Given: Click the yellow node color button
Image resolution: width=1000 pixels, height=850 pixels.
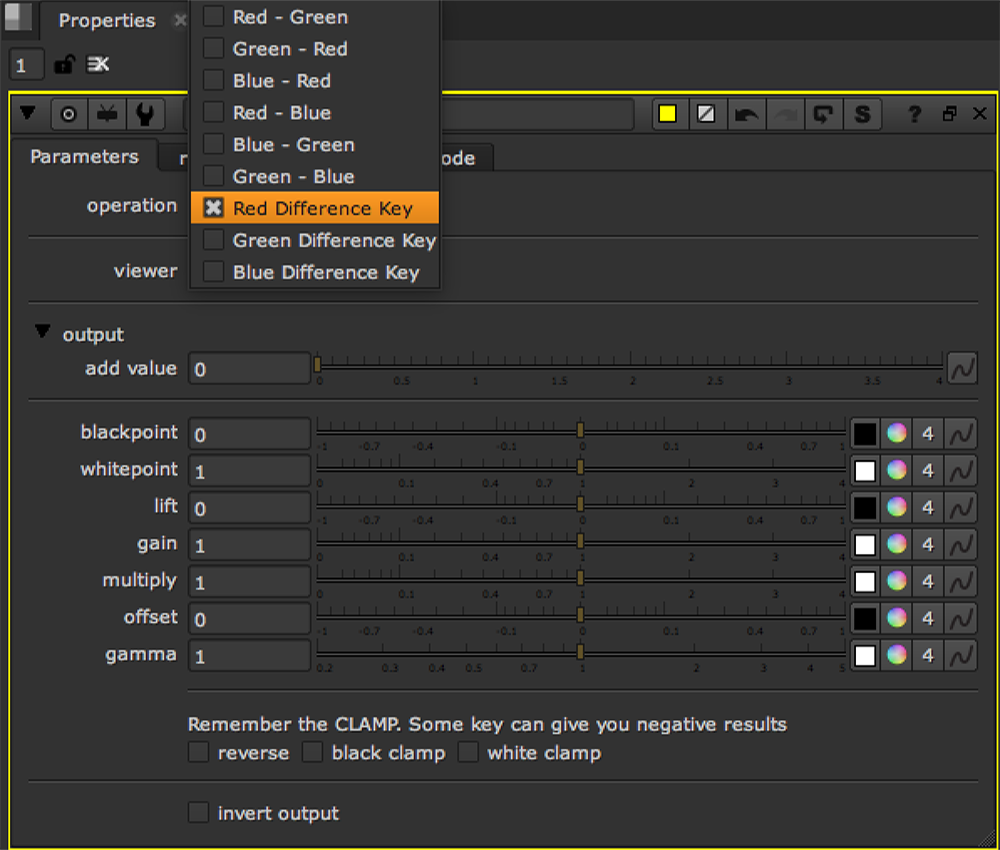Looking at the screenshot, I should click(x=668, y=115).
